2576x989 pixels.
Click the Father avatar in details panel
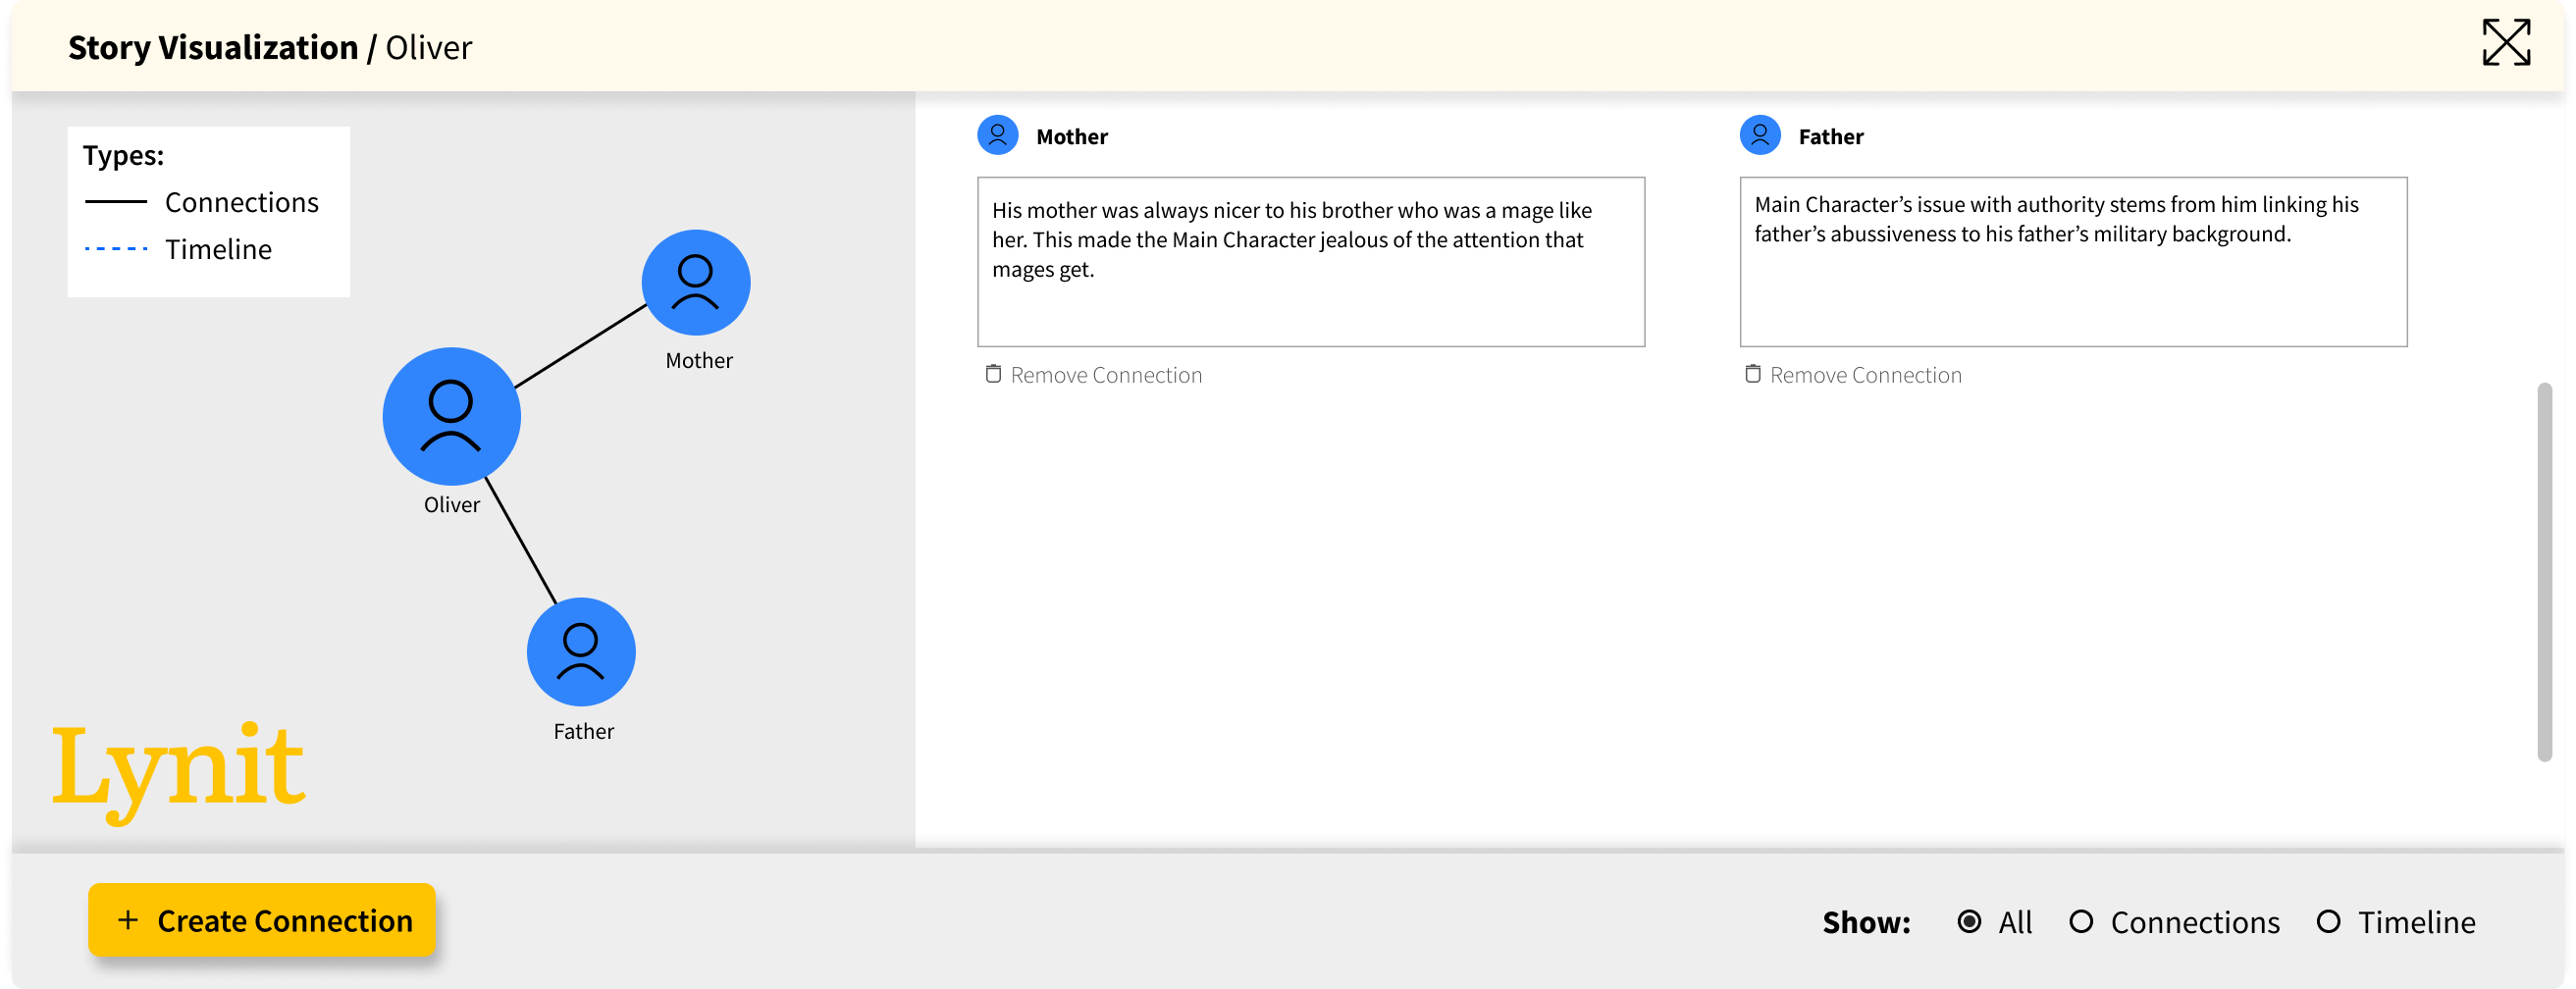coord(1760,135)
